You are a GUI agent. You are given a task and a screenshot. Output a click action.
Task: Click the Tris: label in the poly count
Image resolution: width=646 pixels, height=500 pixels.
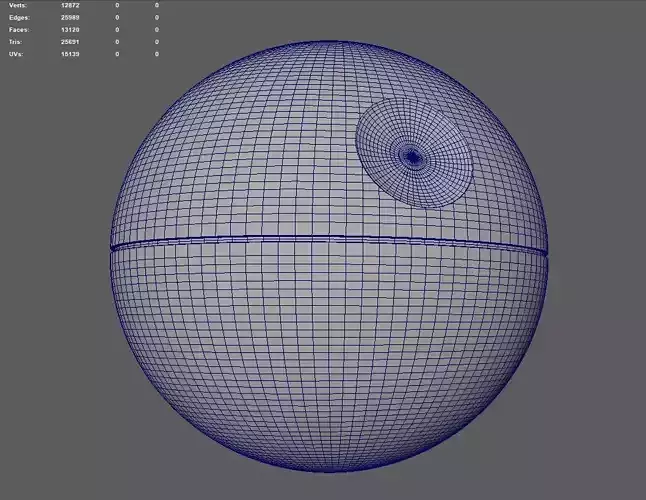15,42
